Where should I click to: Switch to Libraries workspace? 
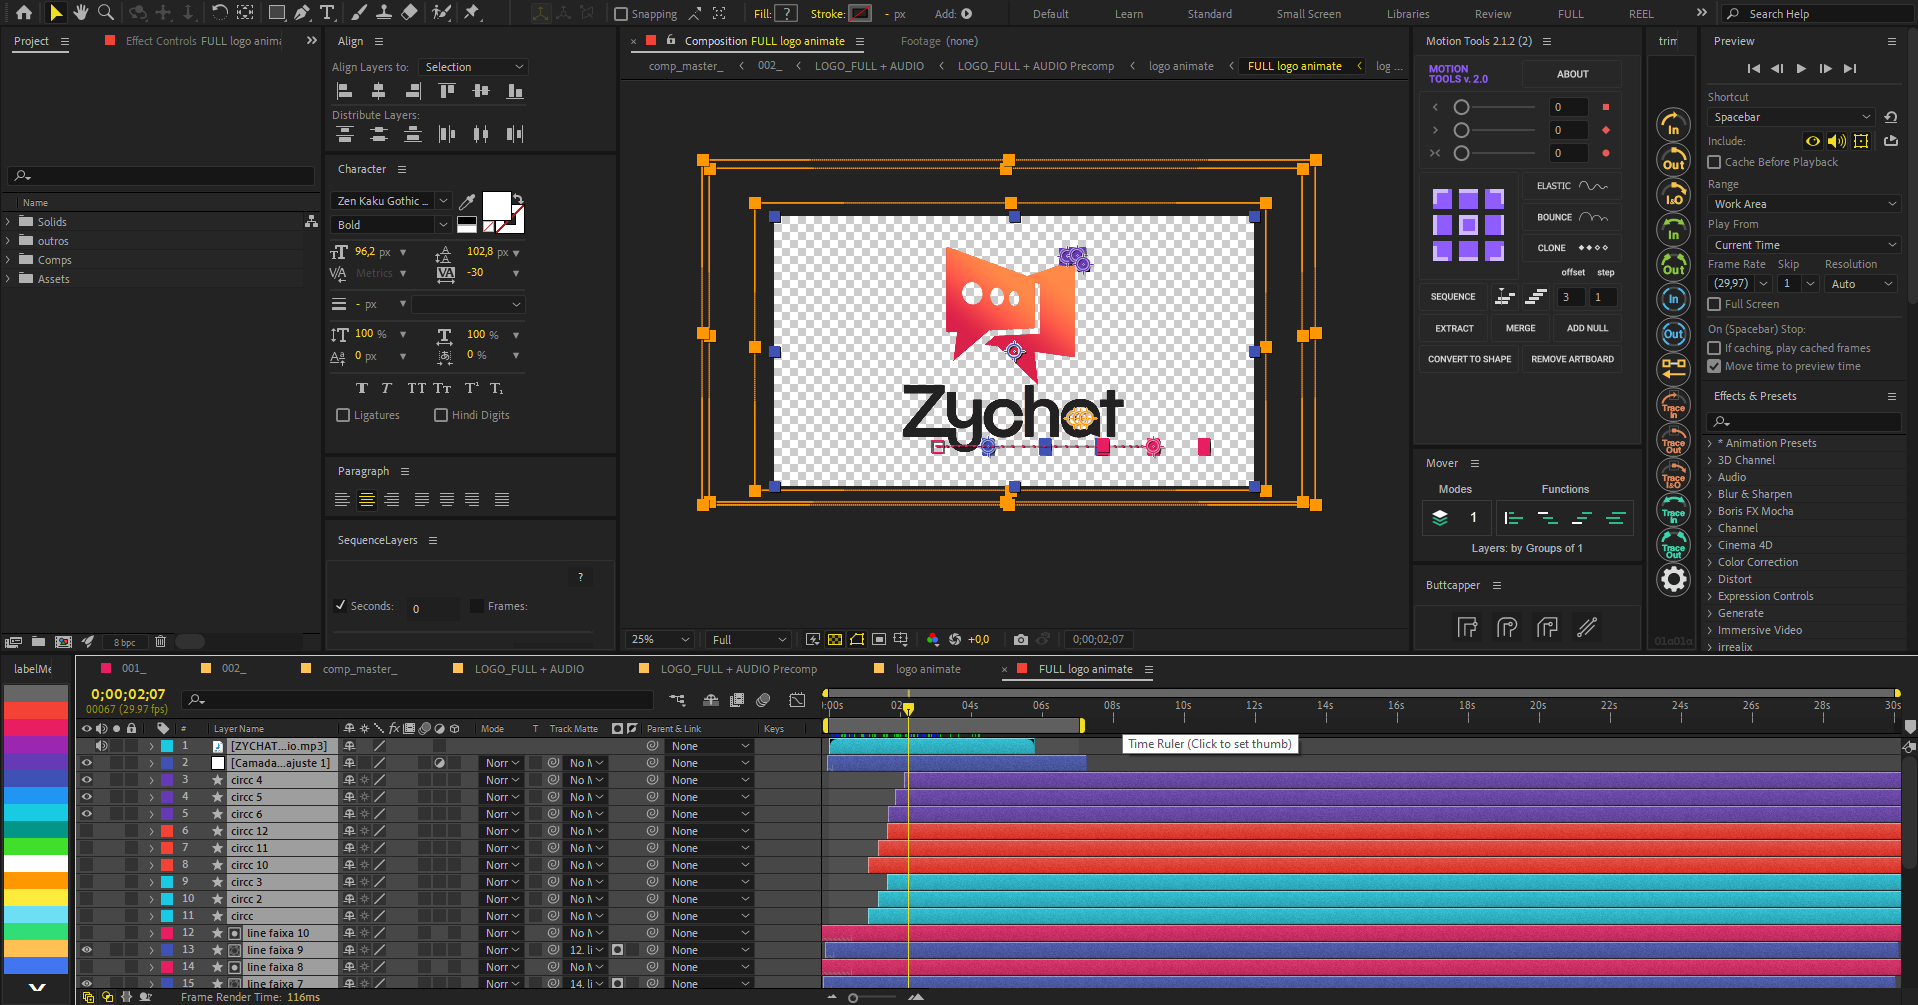[1408, 14]
